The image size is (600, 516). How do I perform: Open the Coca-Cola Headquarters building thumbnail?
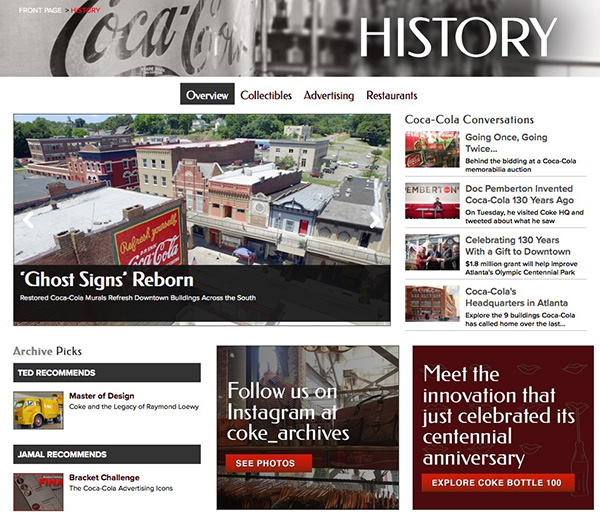[432, 304]
